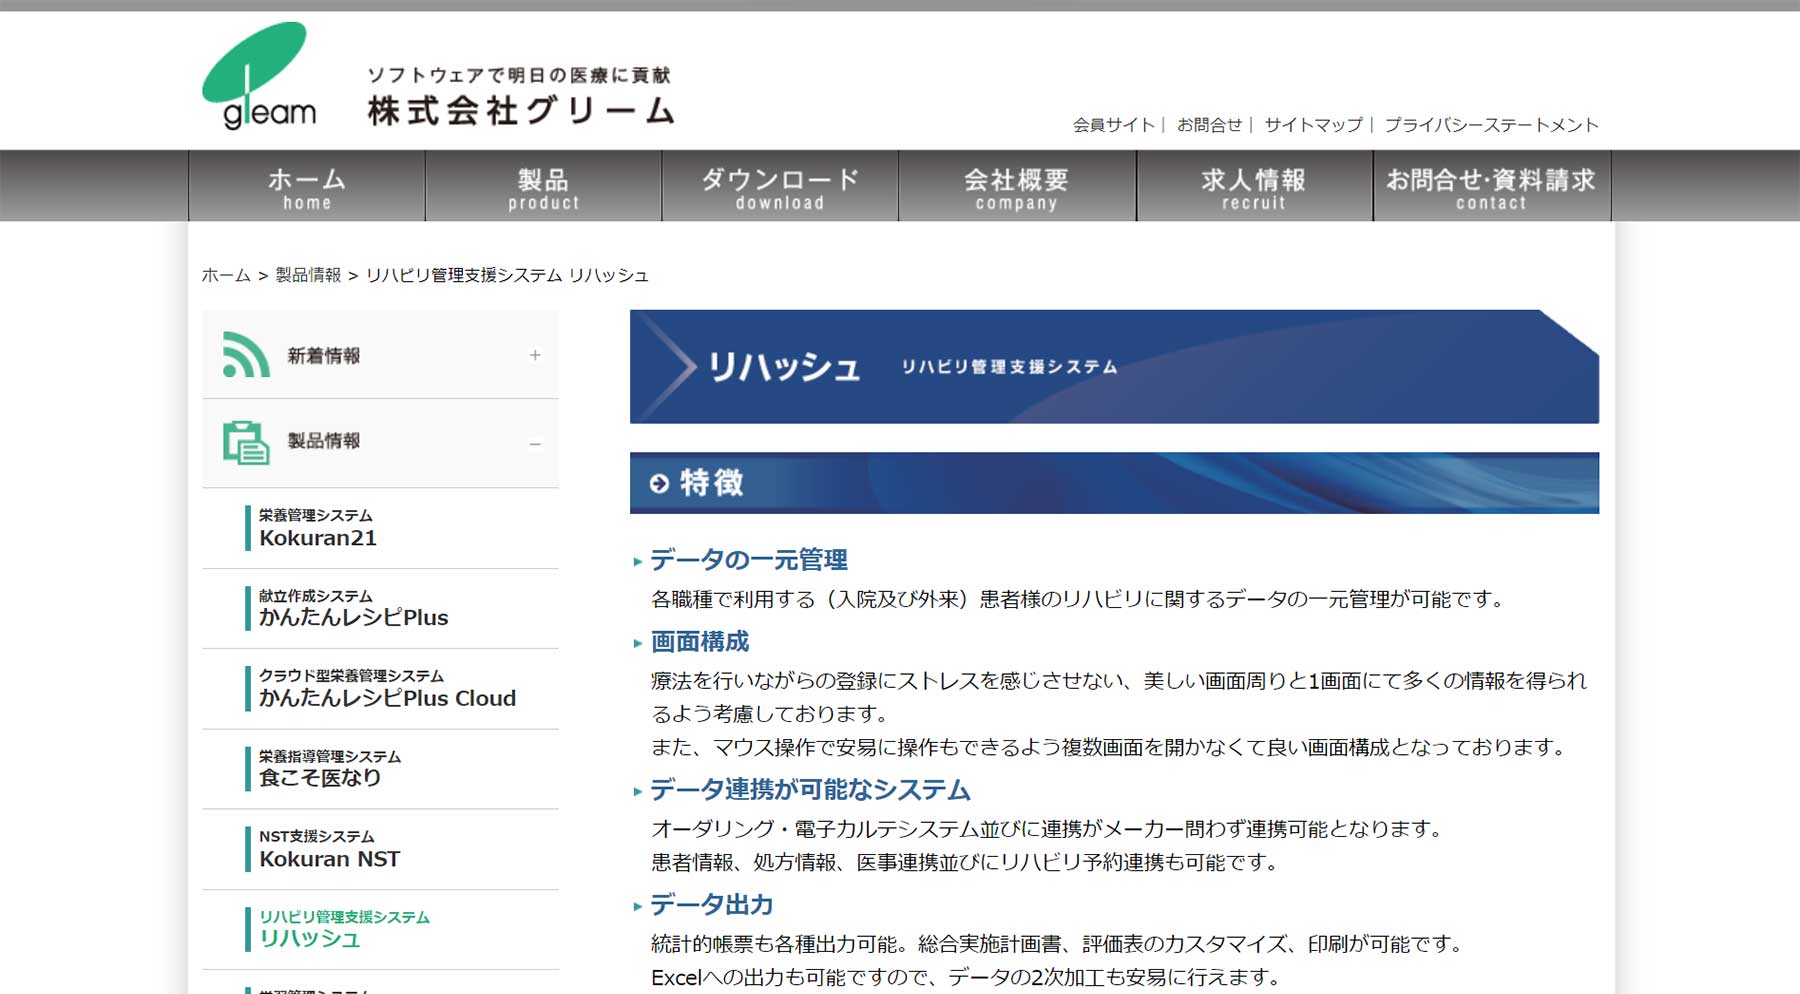Open the 会社概要 company navigation tab
The height and width of the screenshot is (994, 1800).
[1017, 186]
